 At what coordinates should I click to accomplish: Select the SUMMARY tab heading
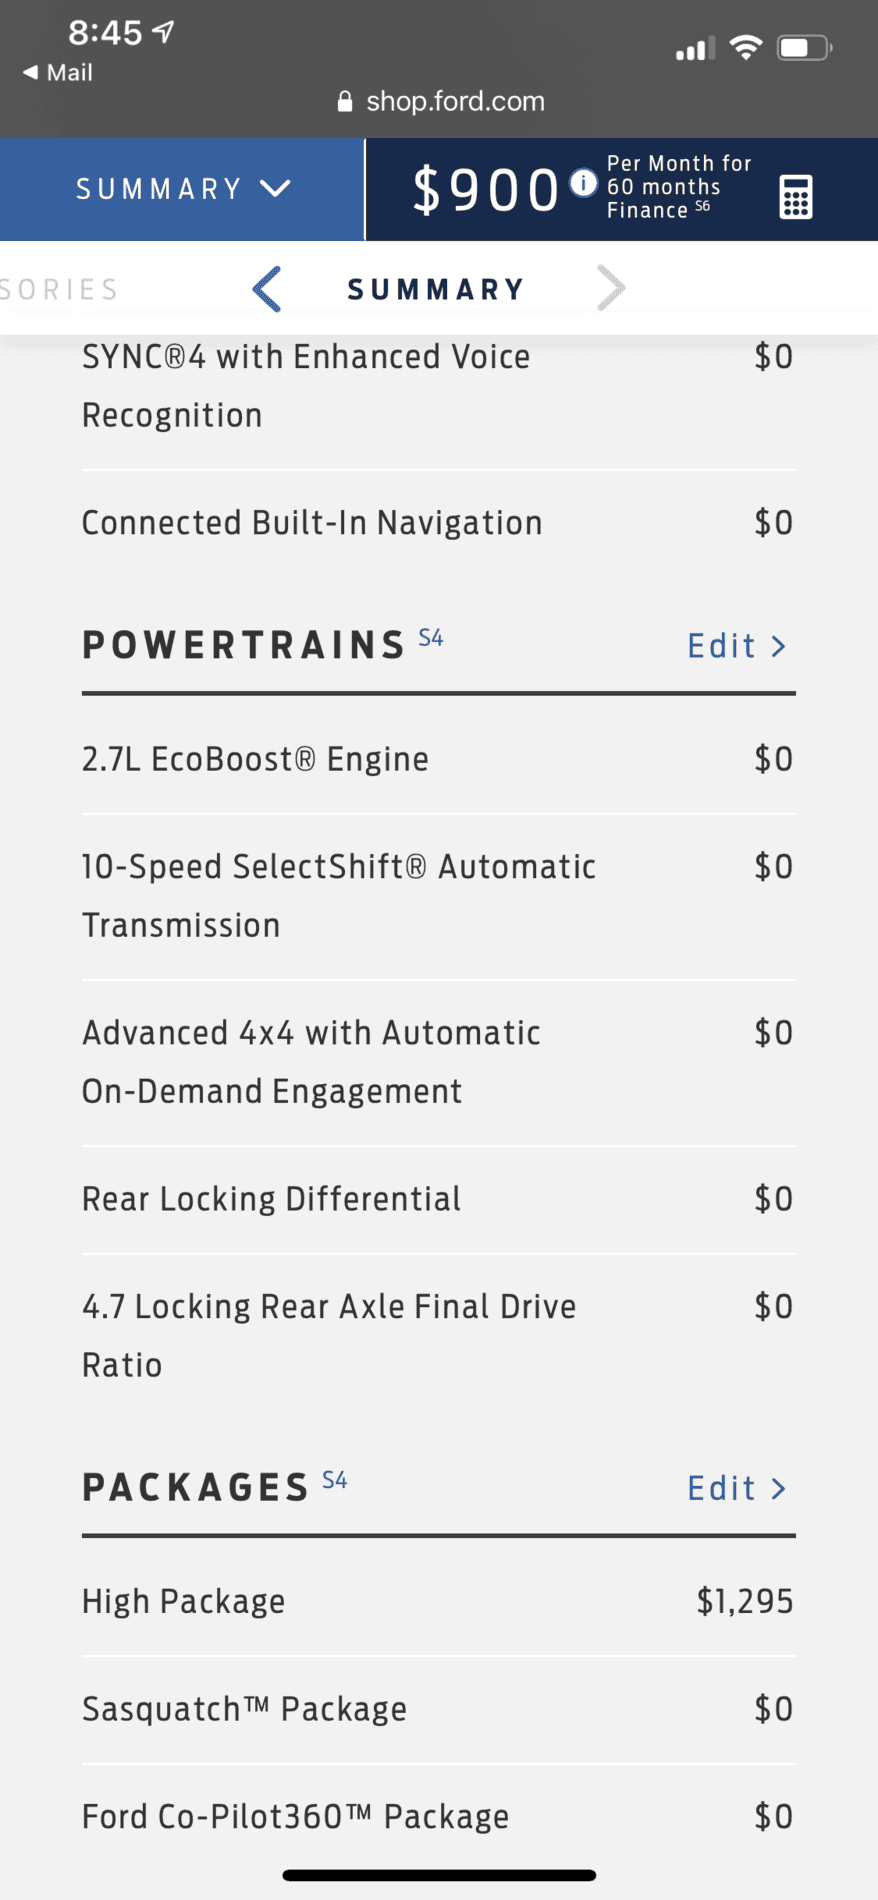coord(436,289)
